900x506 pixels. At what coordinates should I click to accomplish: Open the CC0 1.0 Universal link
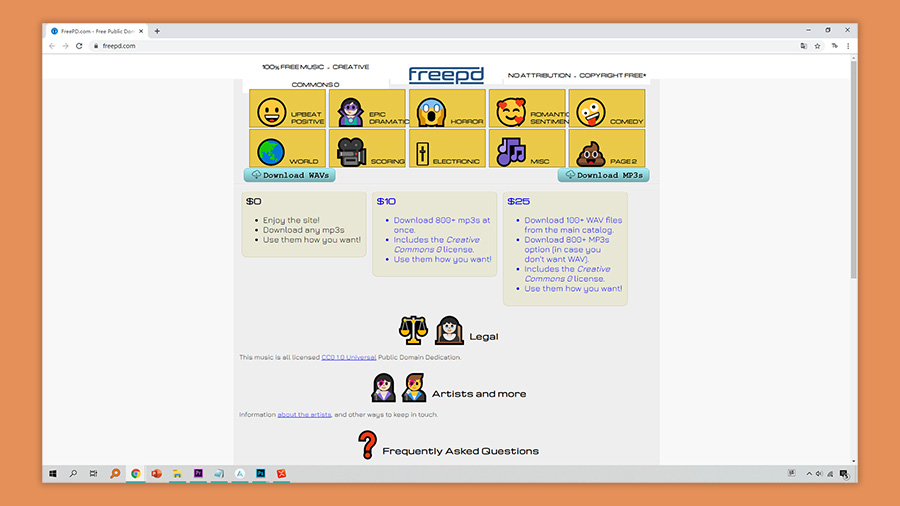tap(348, 357)
